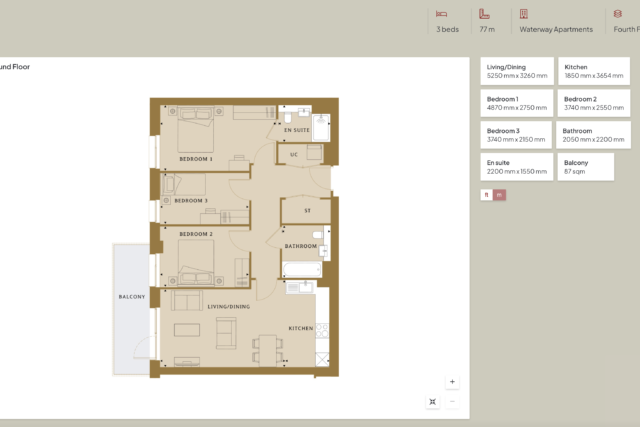Click the floor area icon above 77 m
The height and width of the screenshot is (427, 640).
(x=485, y=14)
